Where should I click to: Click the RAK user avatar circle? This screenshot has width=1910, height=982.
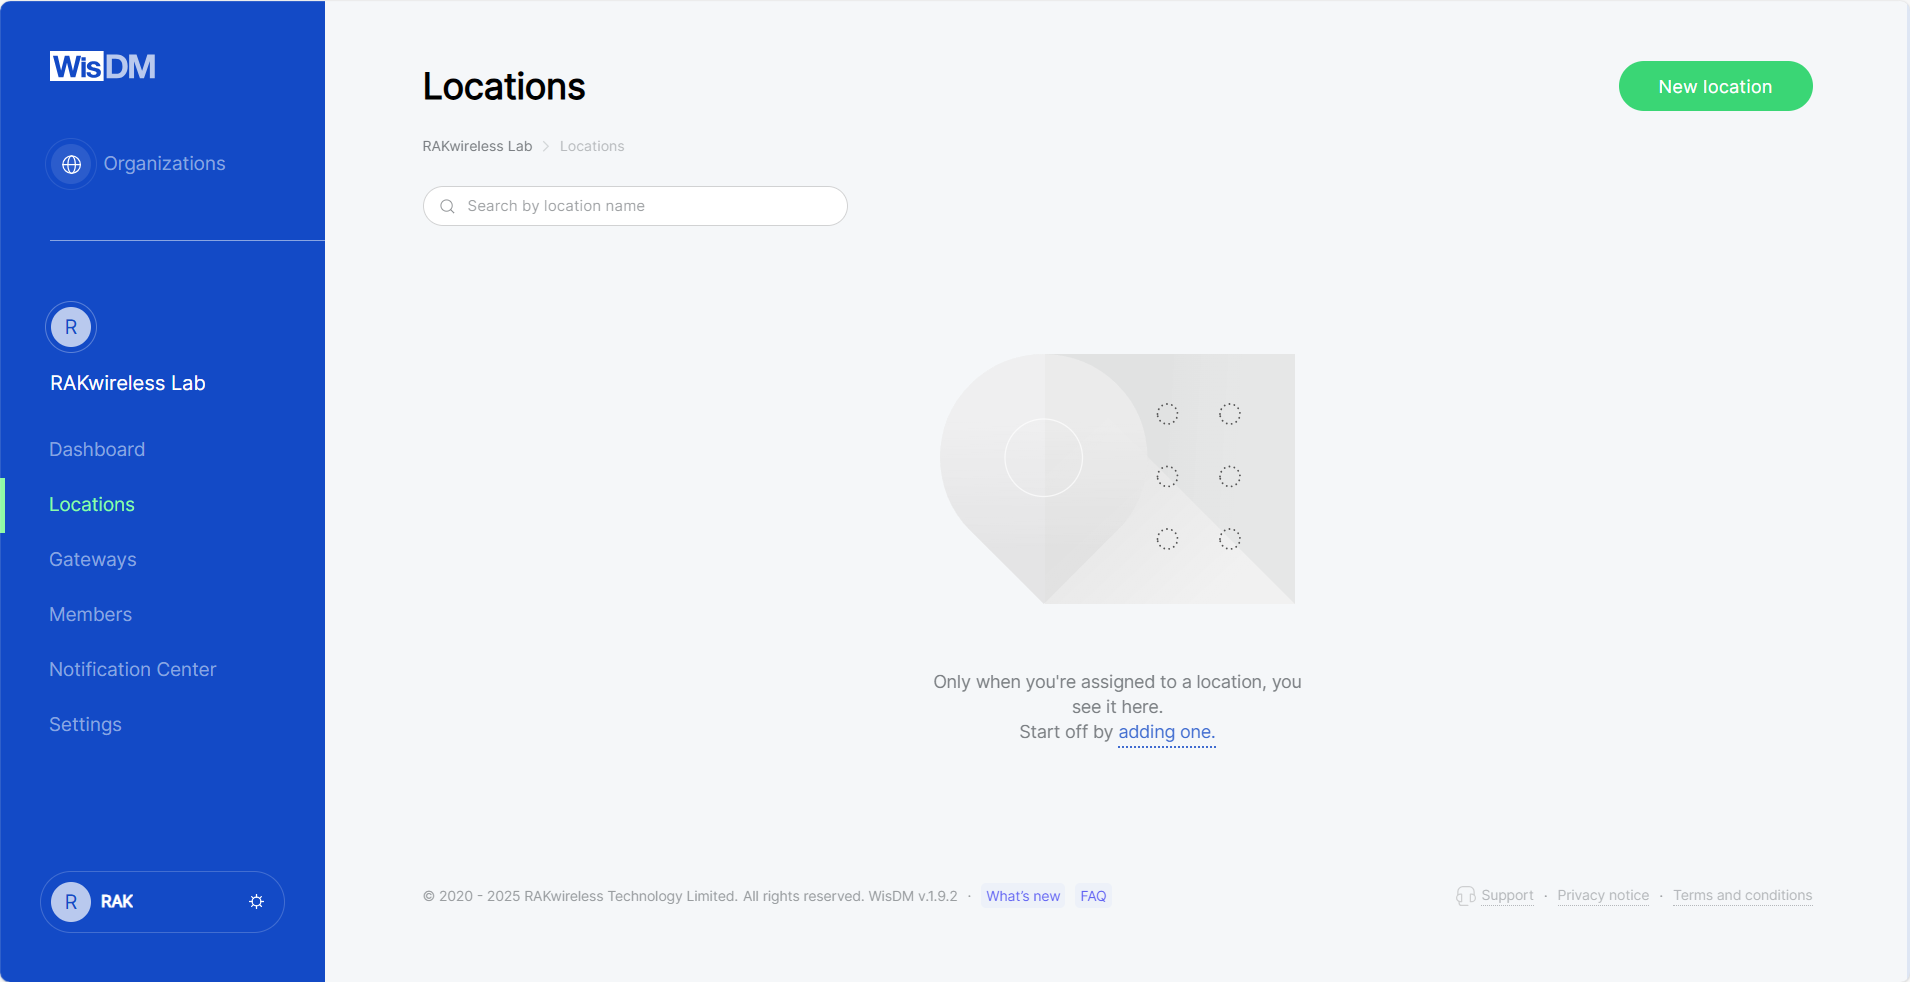71,902
